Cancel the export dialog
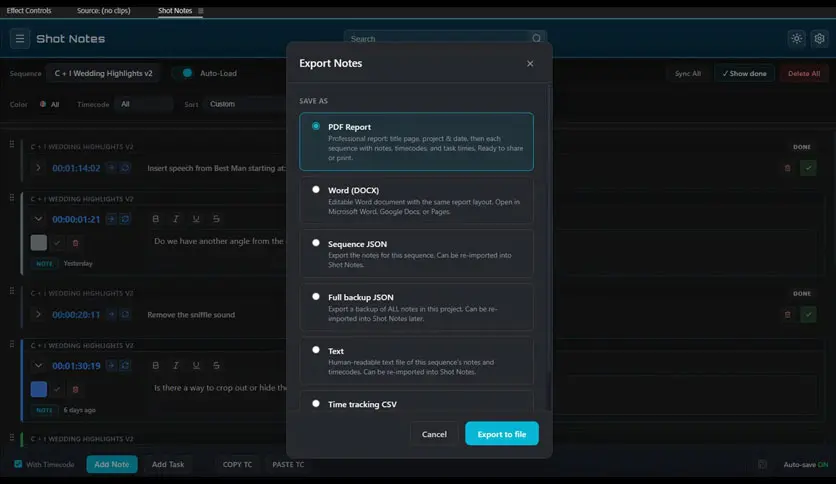The width and height of the screenshot is (836, 484). [434, 434]
